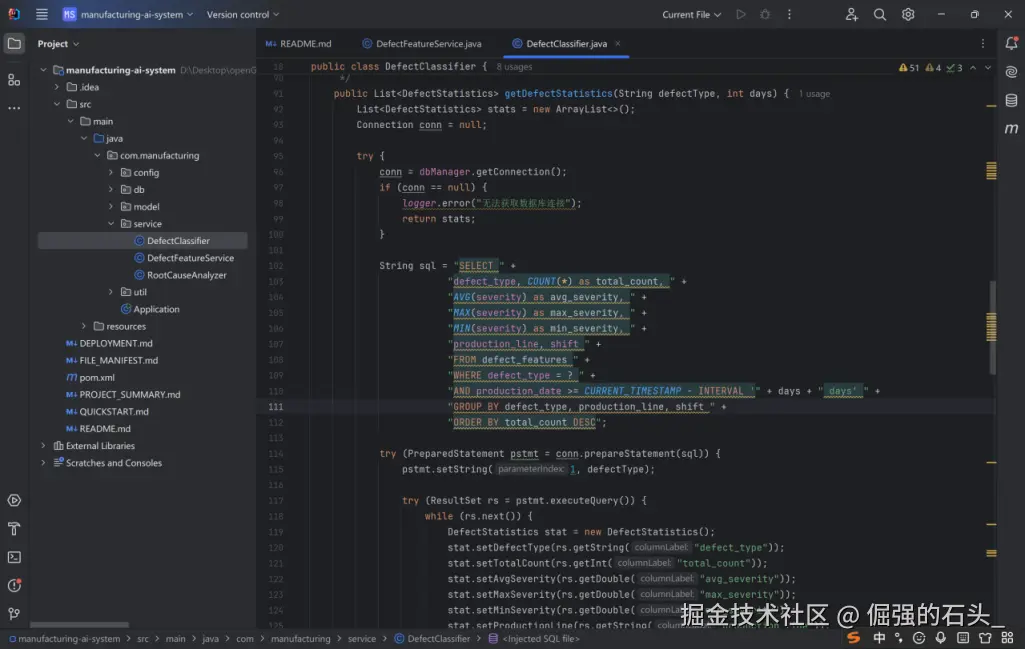Open the Current File run configuration dropdown
1025x649 pixels.
pyautogui.click(x=692, y=15)
